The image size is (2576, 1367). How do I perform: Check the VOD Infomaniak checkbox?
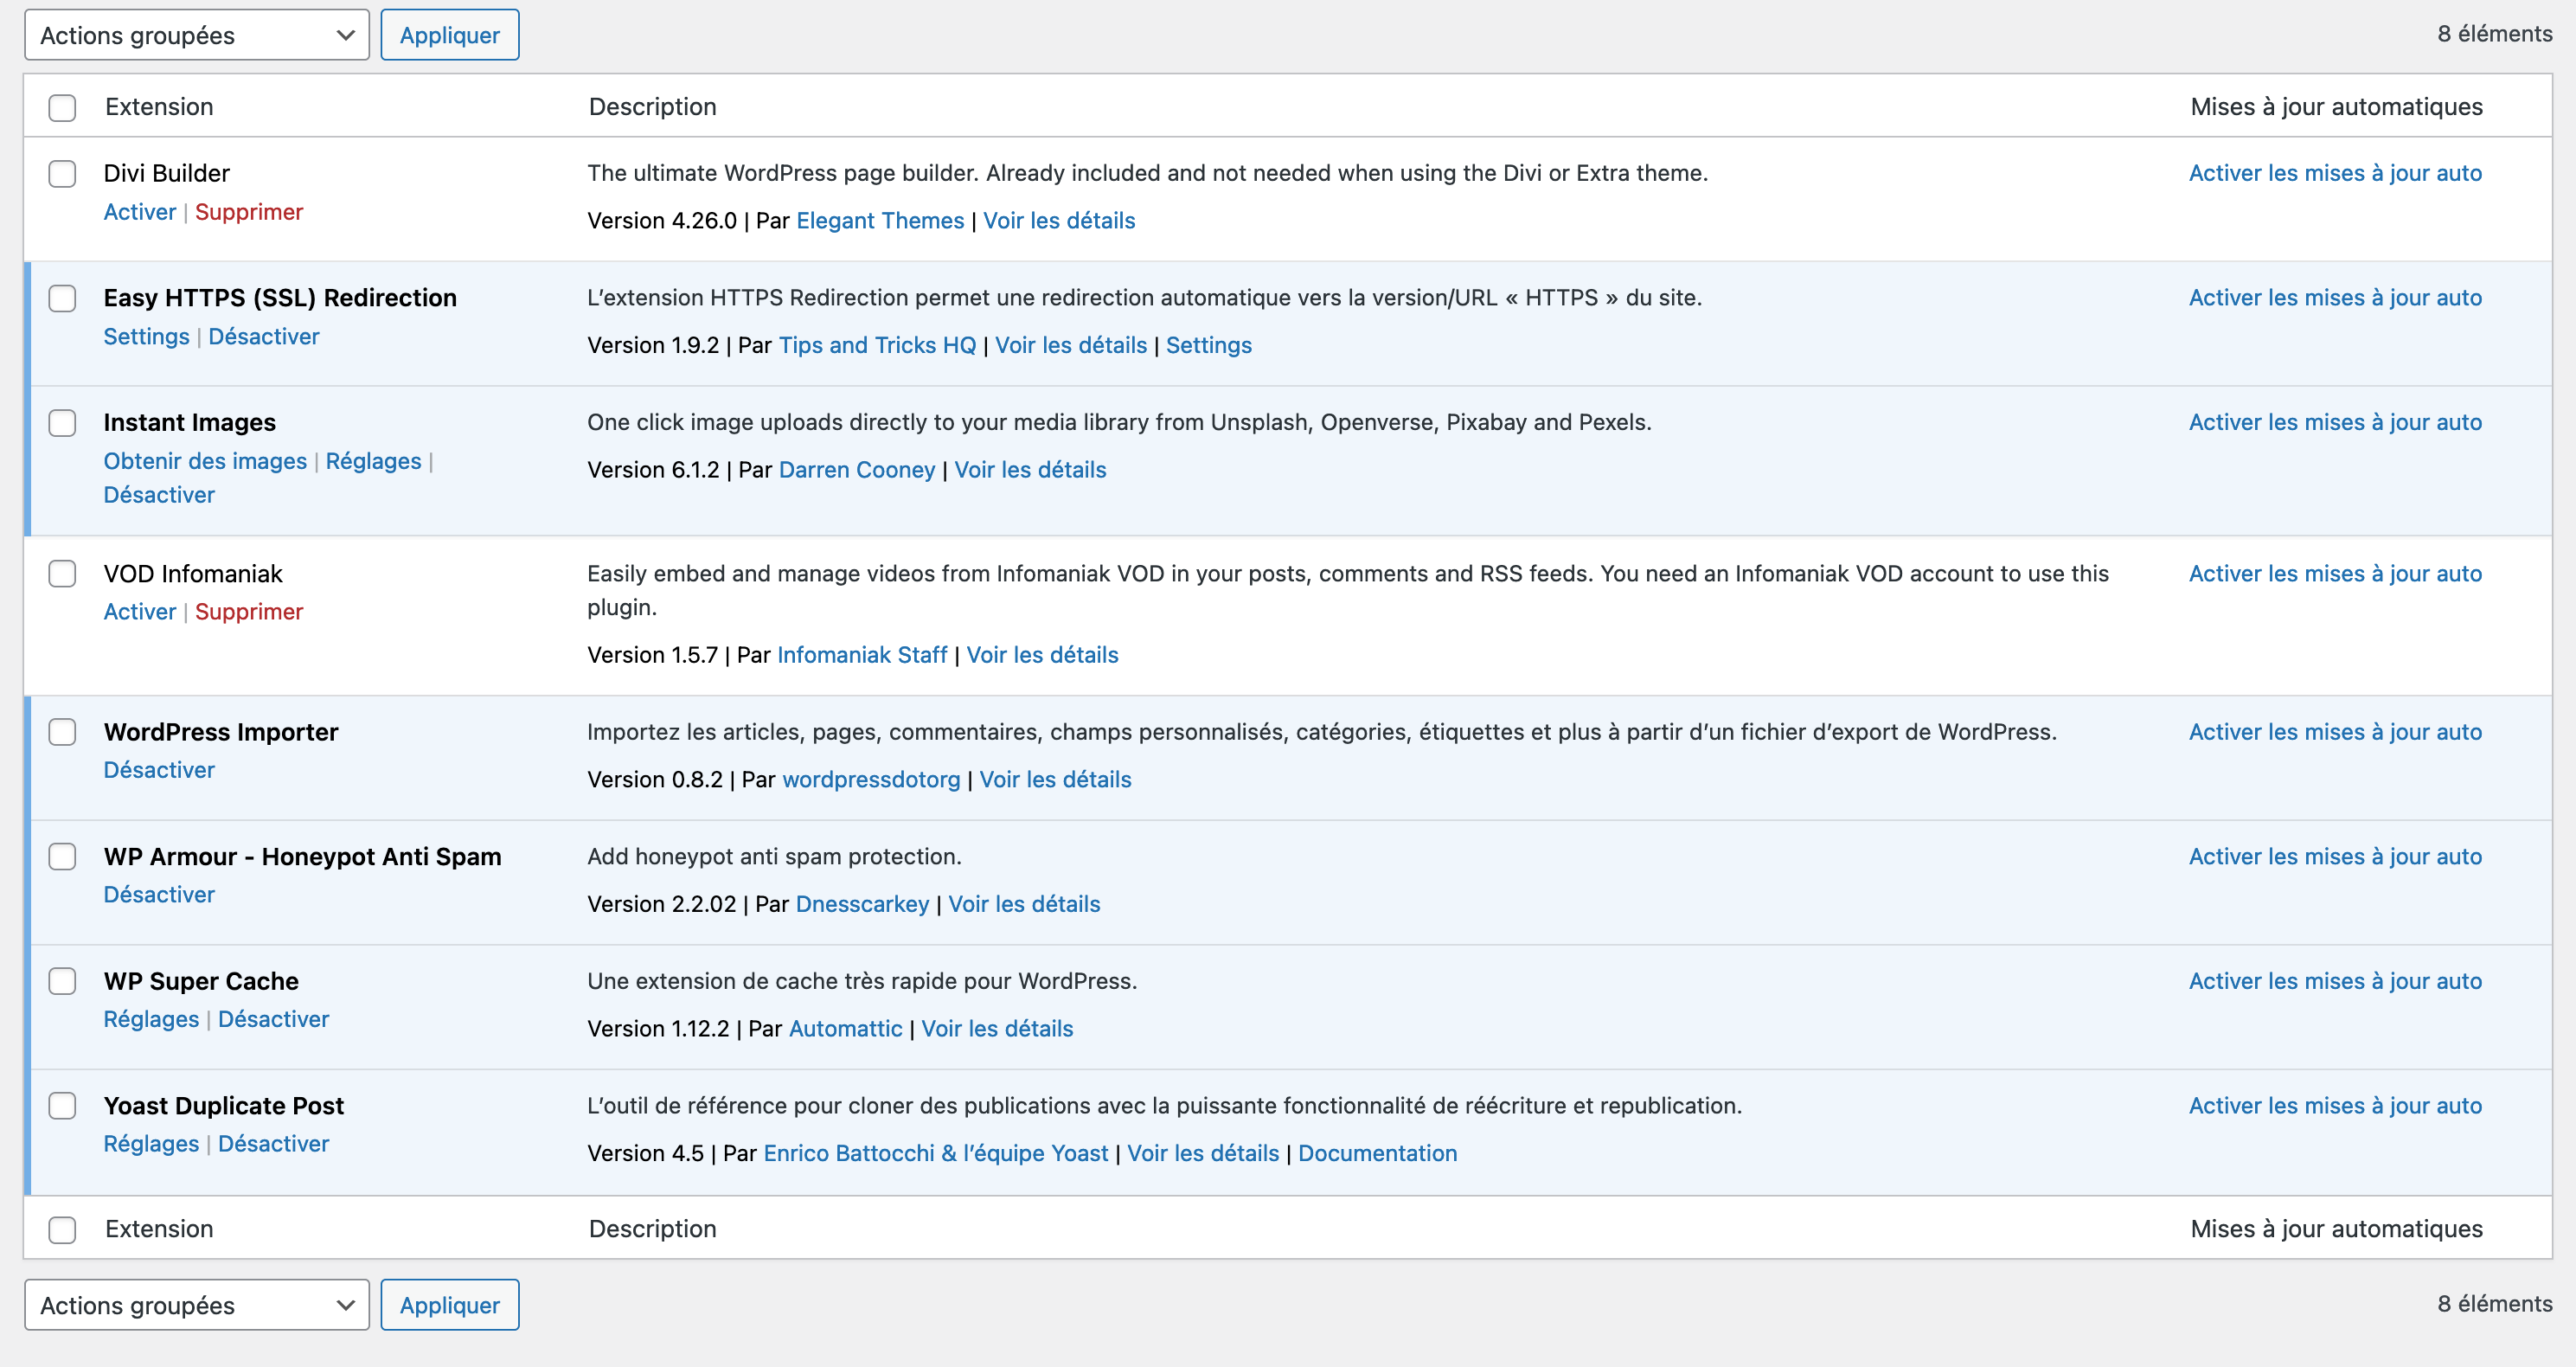tap(62, 574)
